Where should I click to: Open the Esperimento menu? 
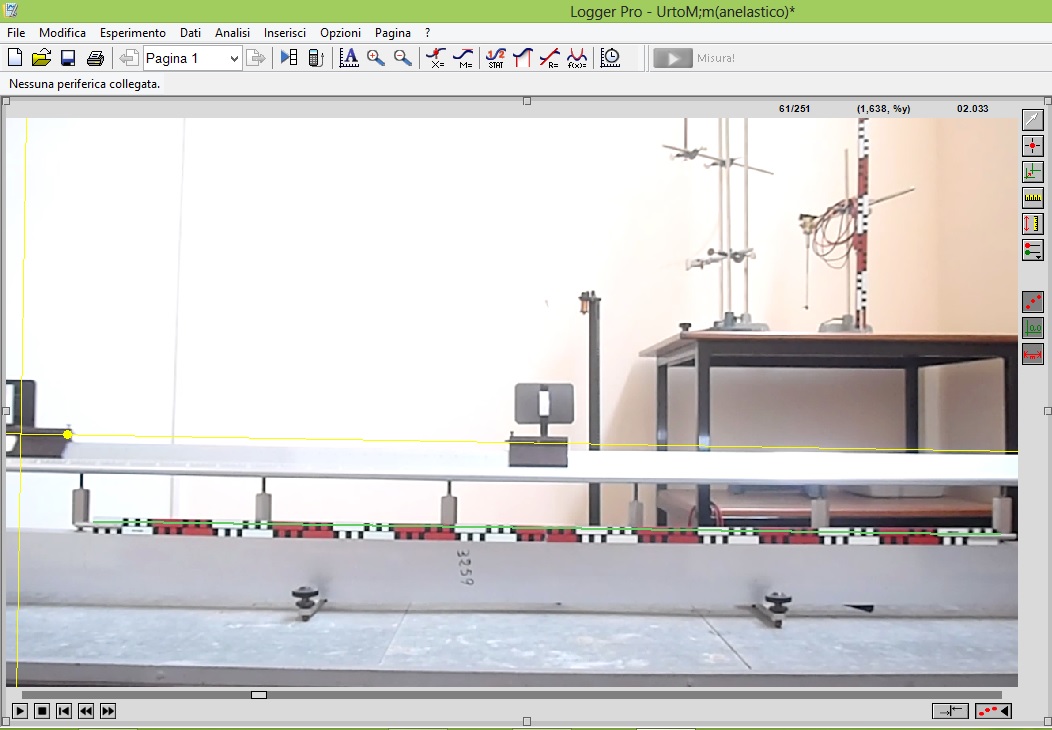coord(133,33)
